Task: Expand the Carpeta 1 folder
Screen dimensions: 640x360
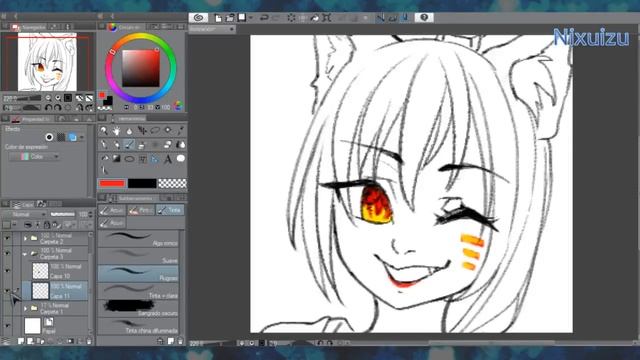Action: [x=25, y=308]
